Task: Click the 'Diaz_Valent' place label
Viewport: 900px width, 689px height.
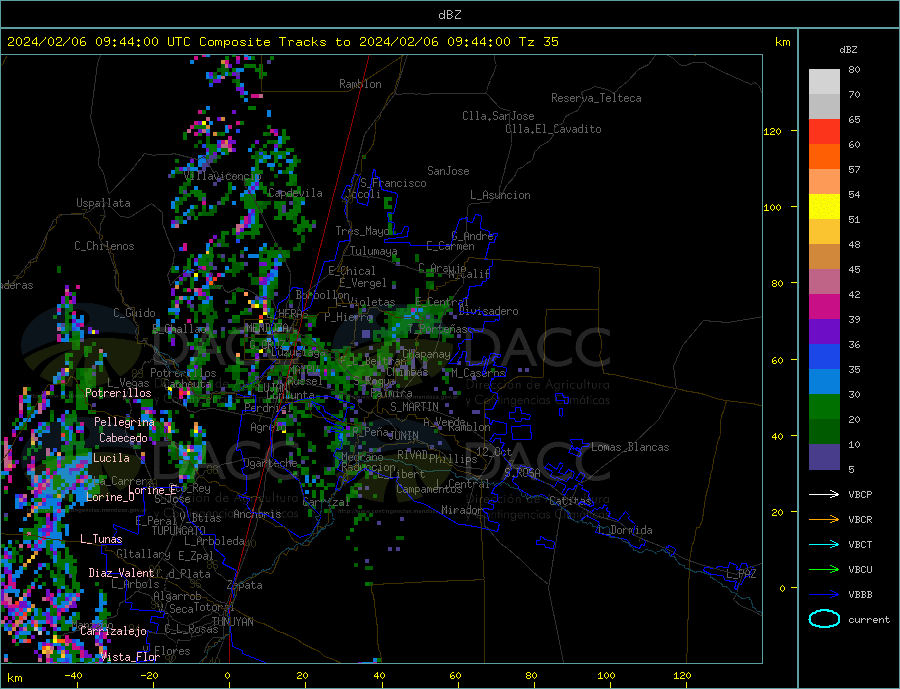Action: click(x=121, y=573)
